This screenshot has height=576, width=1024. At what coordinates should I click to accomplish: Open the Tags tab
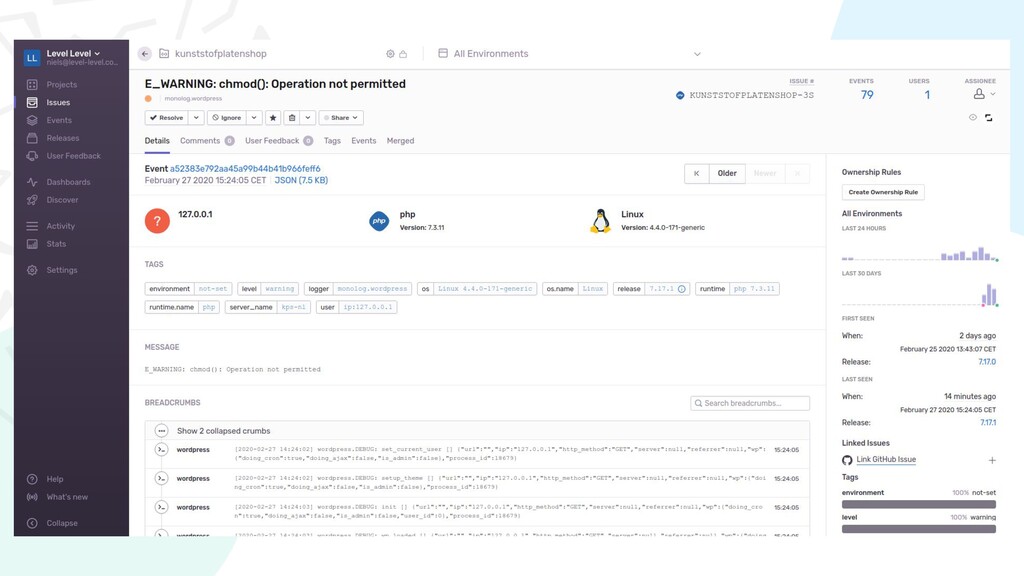tap(332, 141)
